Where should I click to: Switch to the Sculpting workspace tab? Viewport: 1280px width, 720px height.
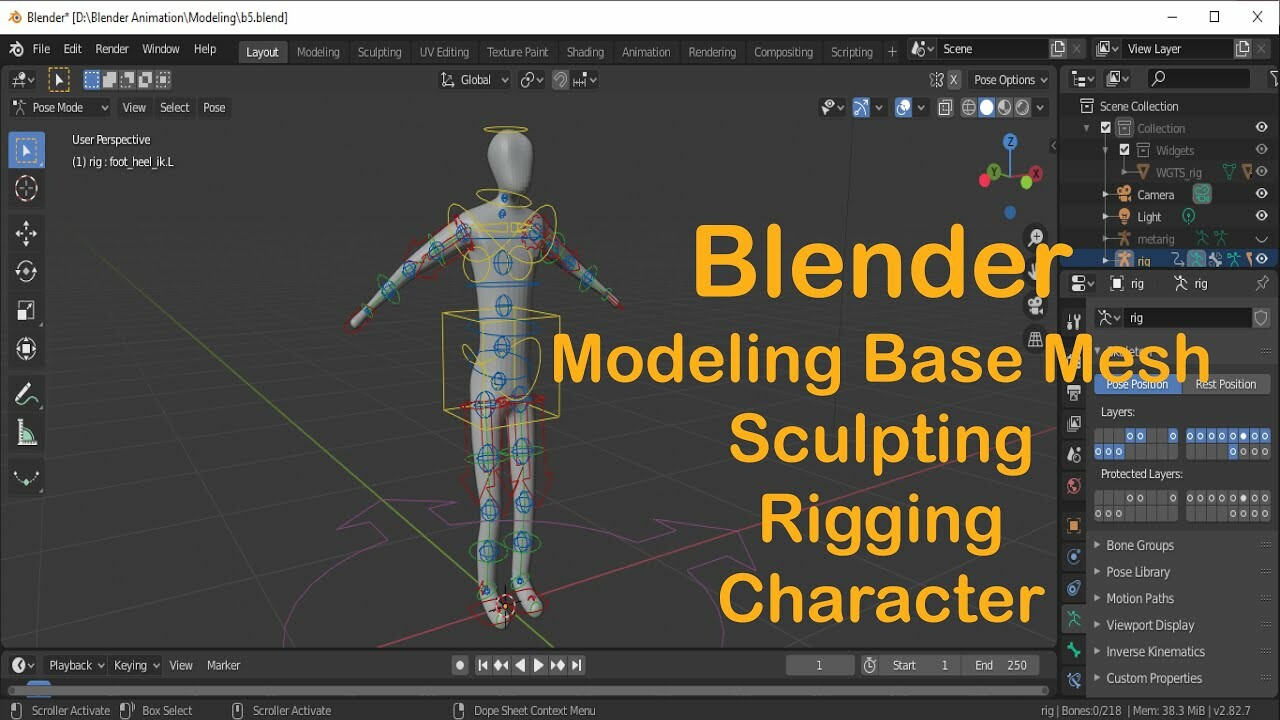pyautogui.click(x=379, y=52)
